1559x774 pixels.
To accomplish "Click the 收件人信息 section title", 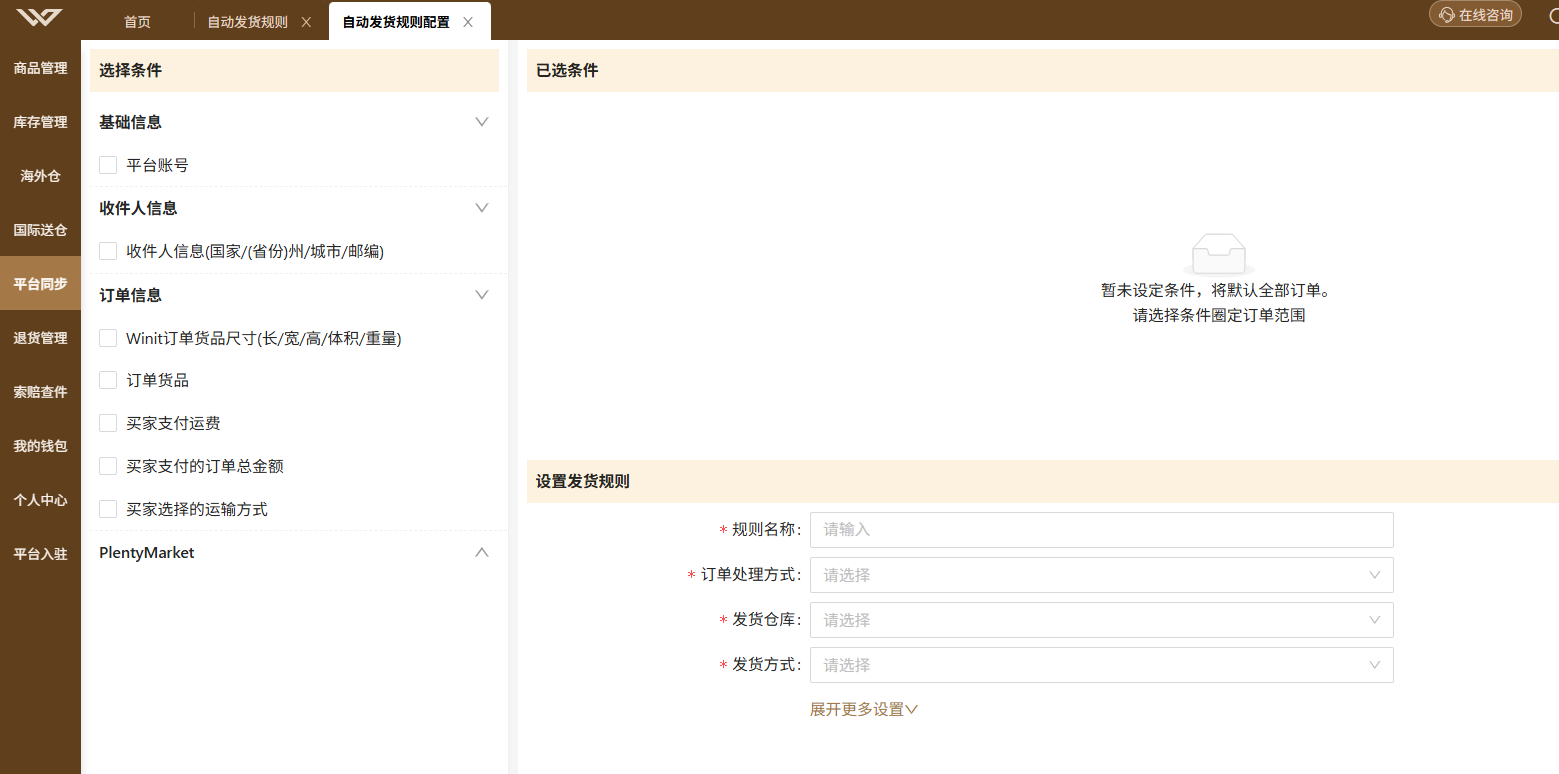I will [139, 208].
